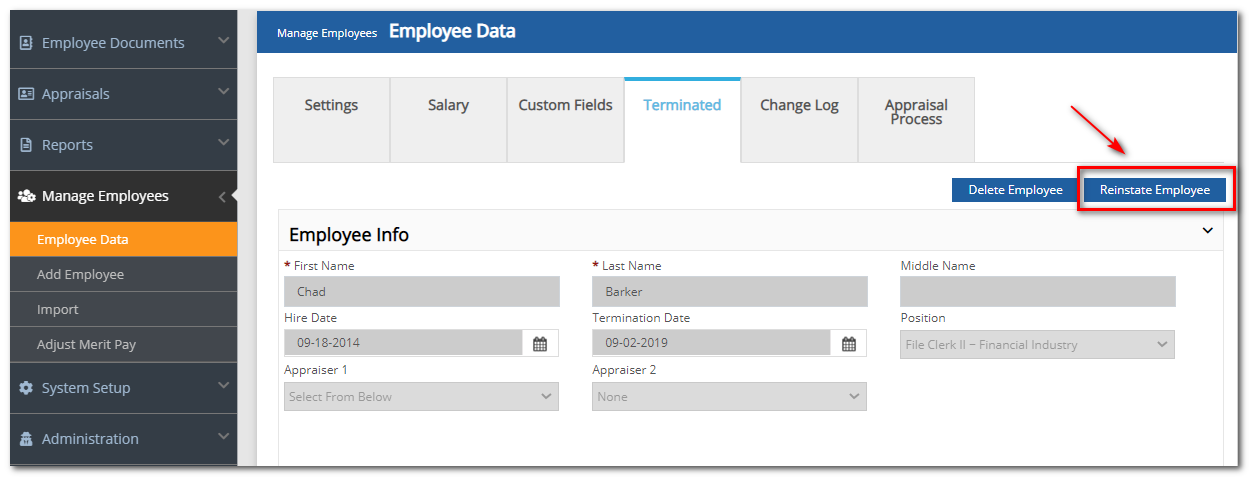Click the Employee Documents sidebar icon

(x=26, y=43)
